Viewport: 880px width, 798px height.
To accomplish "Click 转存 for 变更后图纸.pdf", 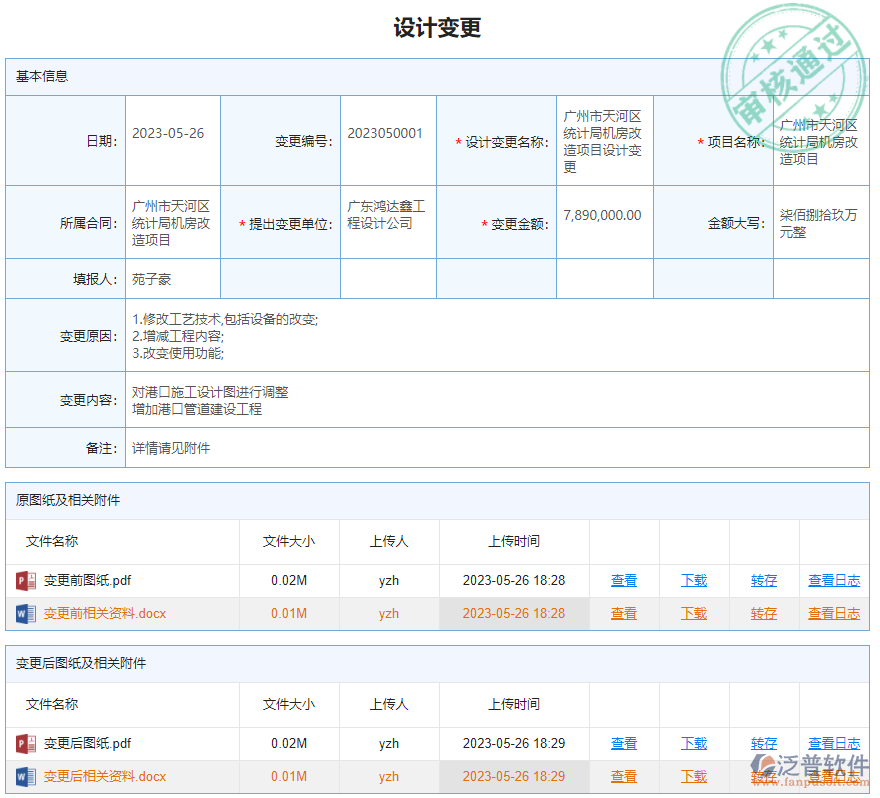I will (763, 743).
